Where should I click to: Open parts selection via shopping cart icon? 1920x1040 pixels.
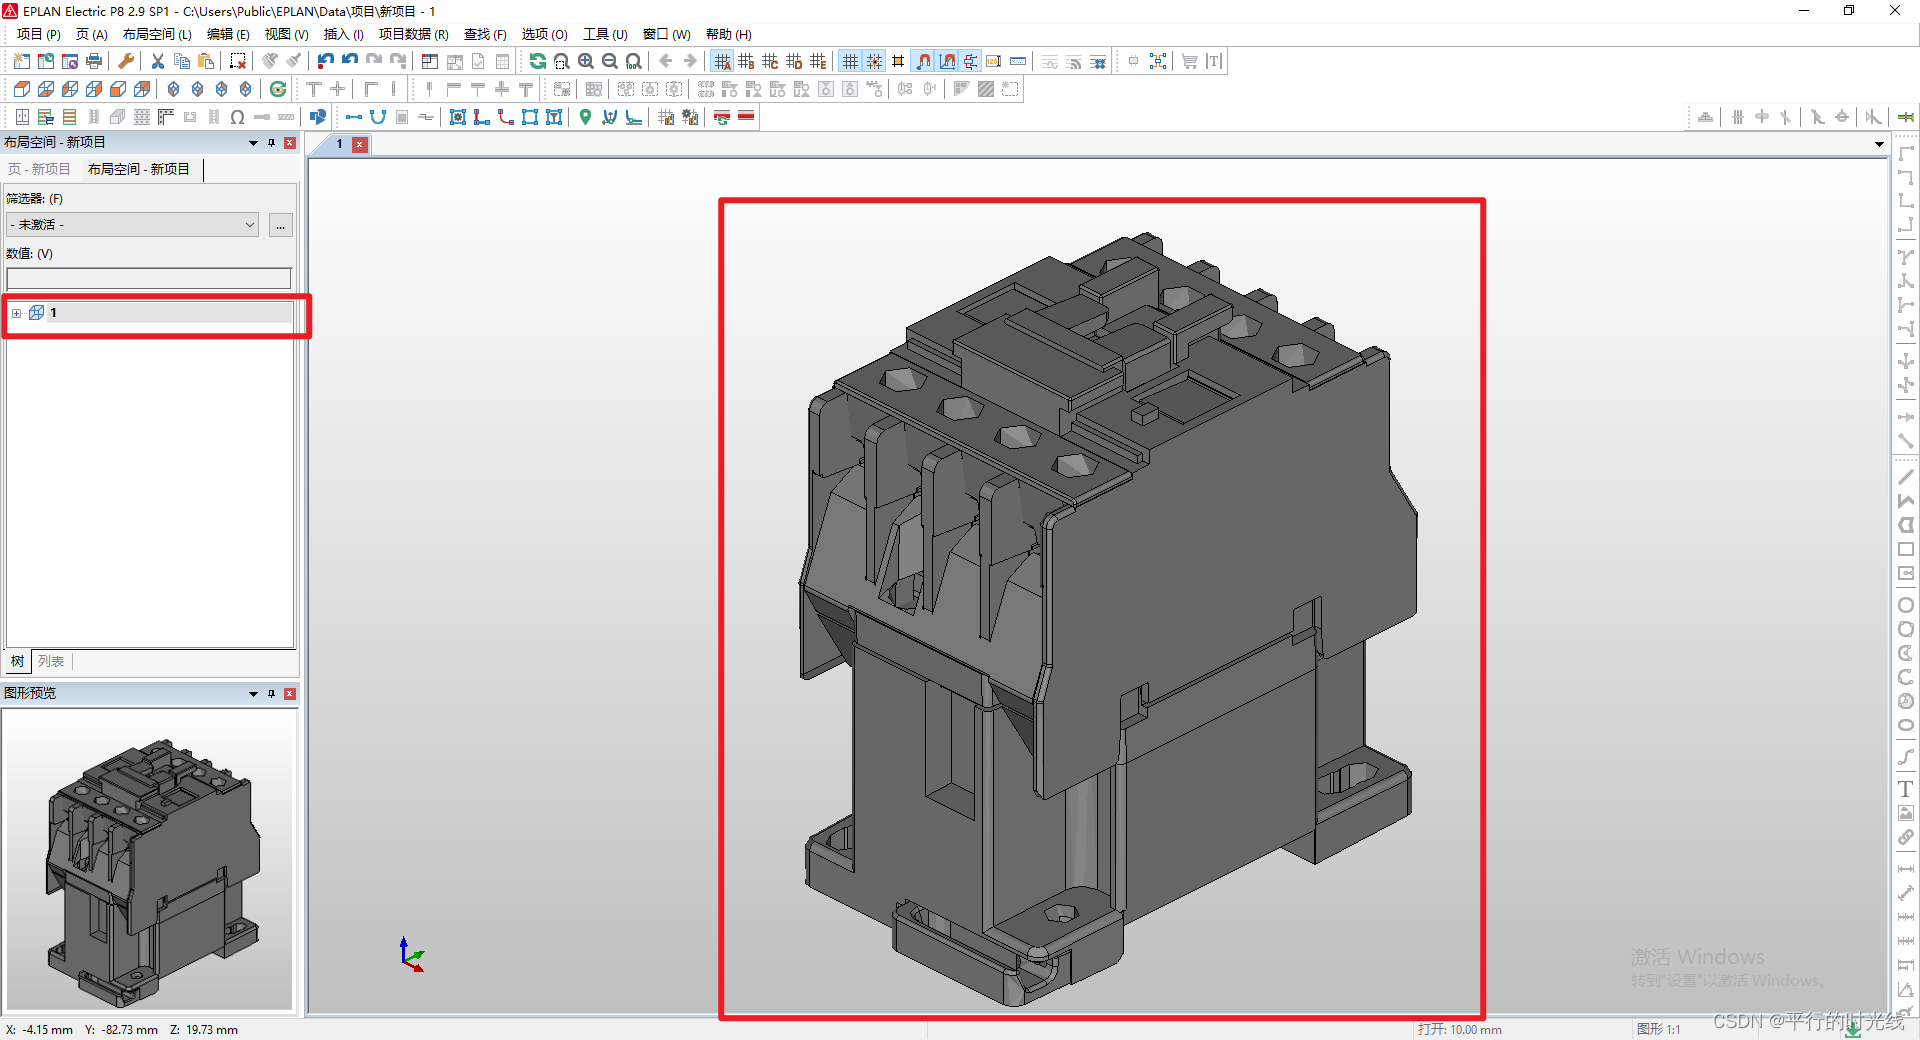[x=1190, y=61]
